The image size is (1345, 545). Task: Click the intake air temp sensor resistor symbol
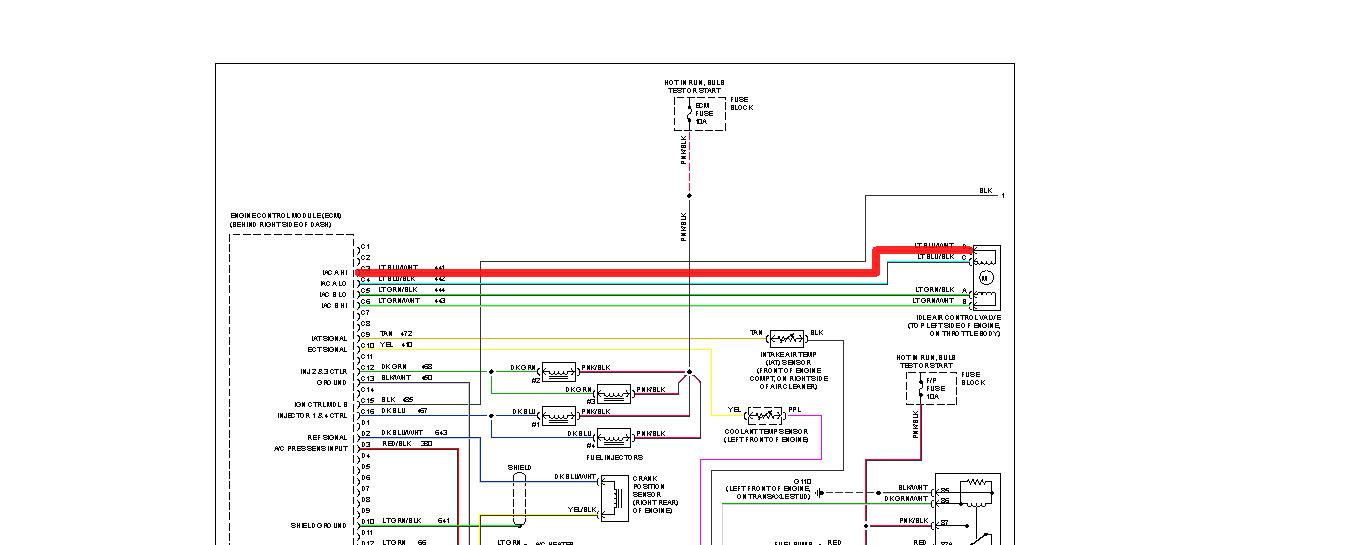tap(786, 338)
